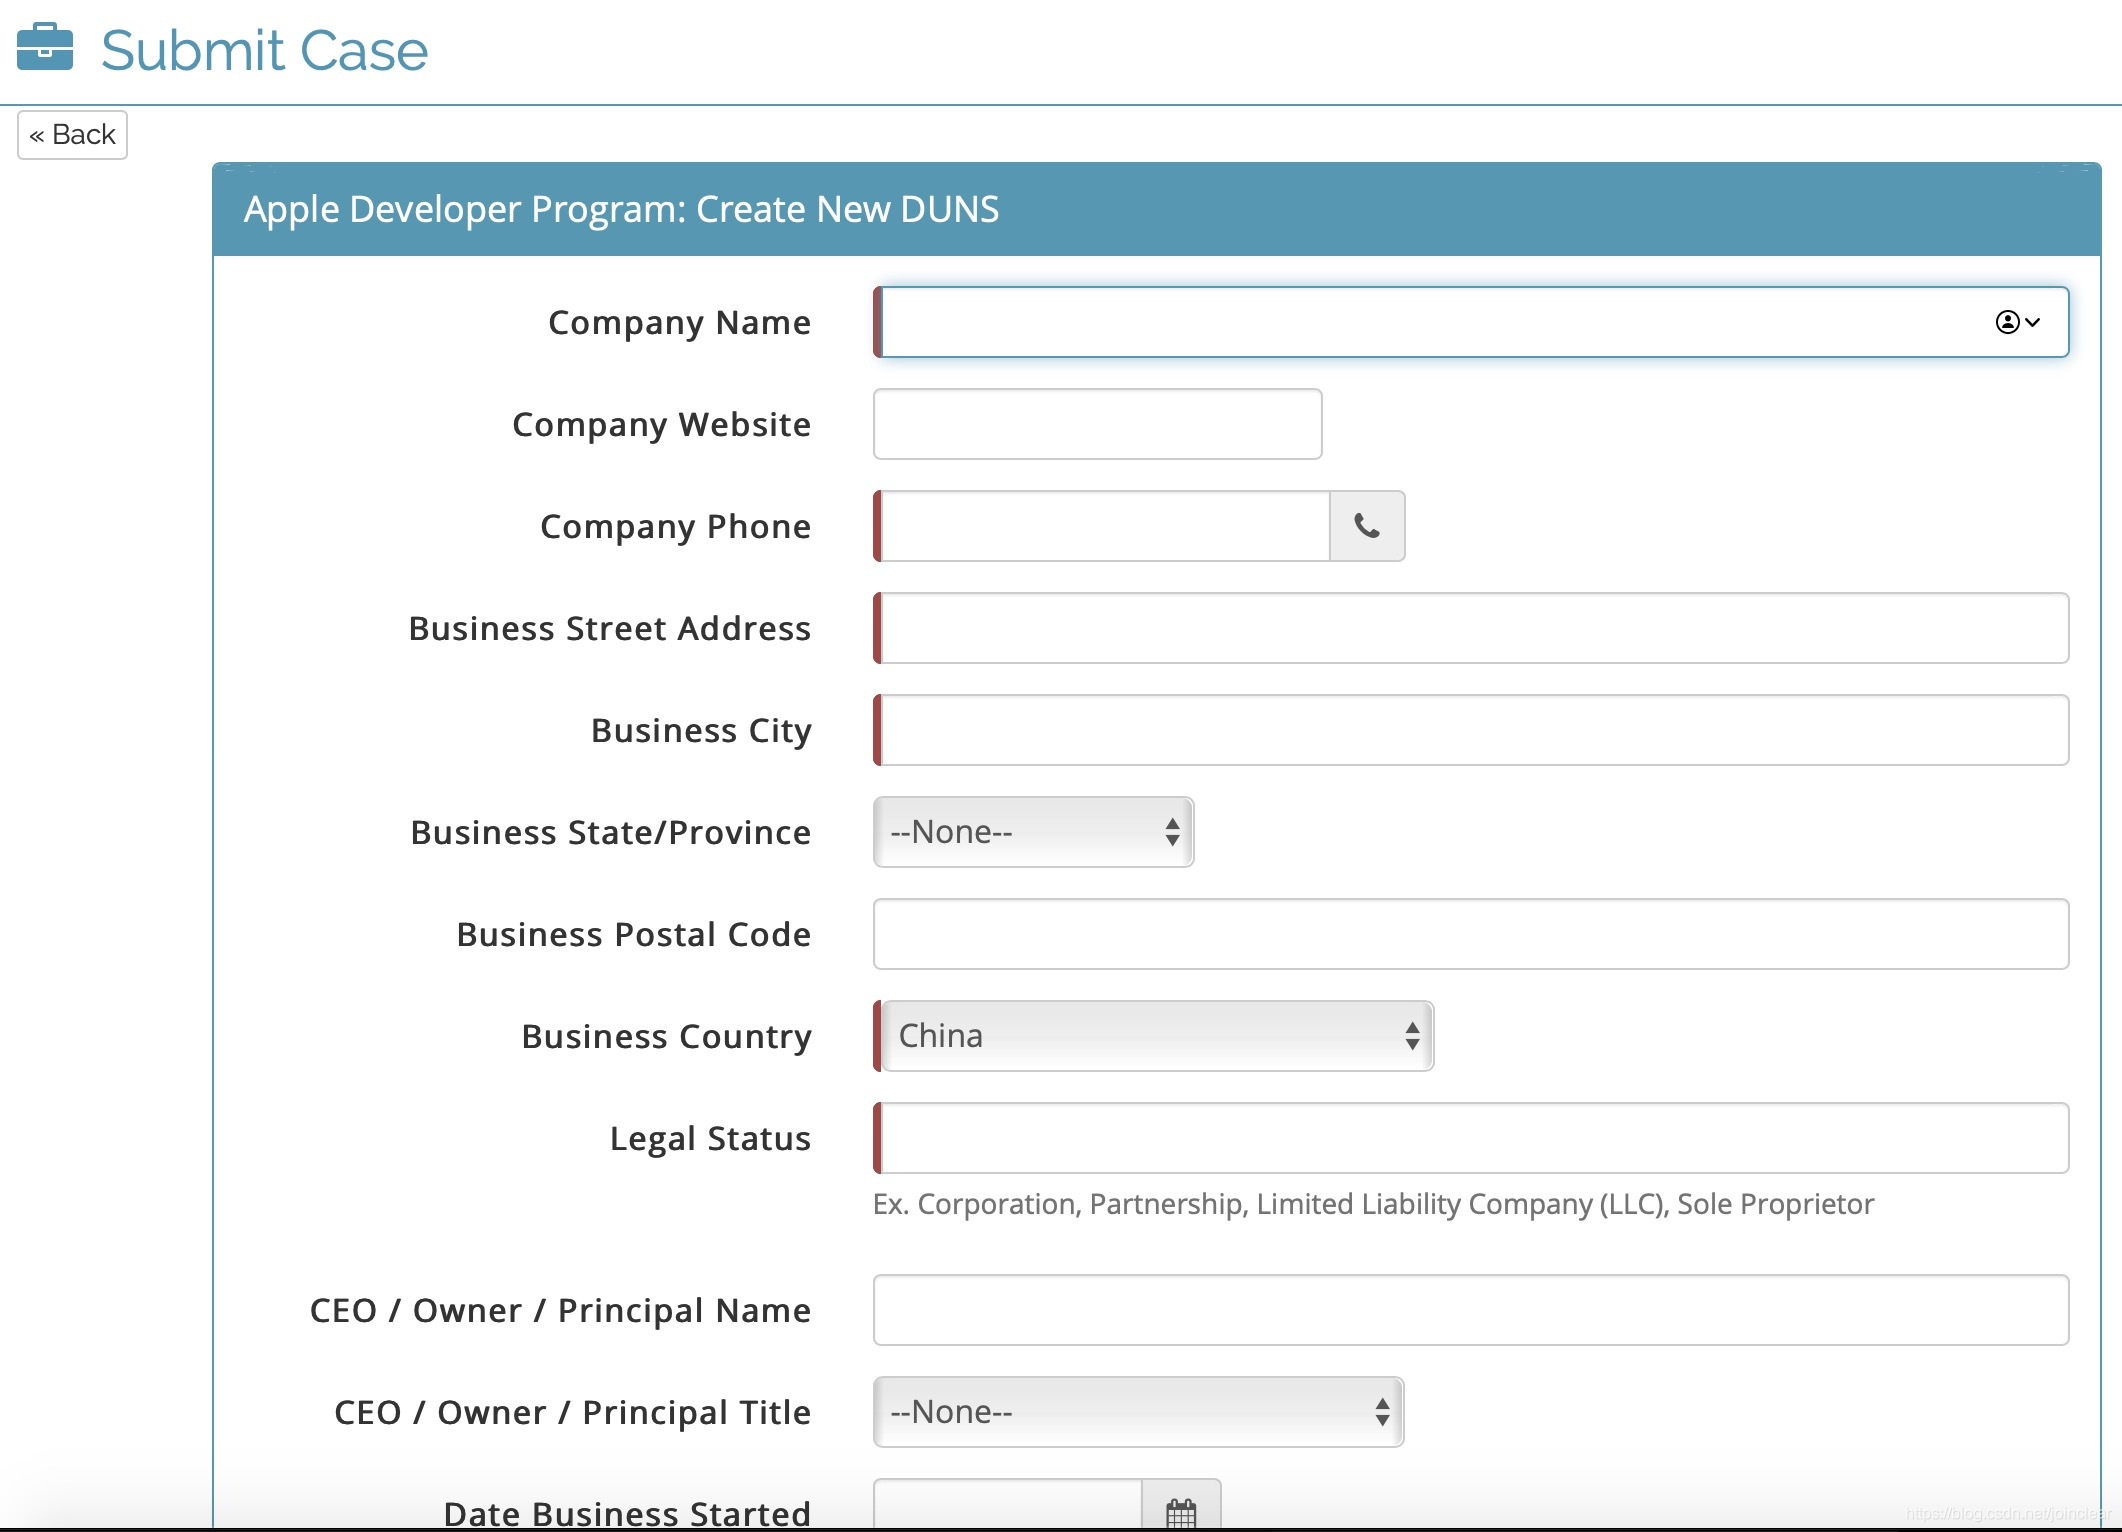
Task: Click the Business Postal Code label
Action: coord(634,935)
